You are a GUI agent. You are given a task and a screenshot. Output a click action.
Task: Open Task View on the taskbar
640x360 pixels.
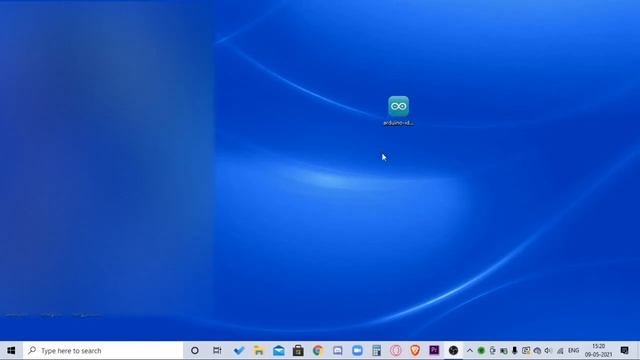[217, 350]
